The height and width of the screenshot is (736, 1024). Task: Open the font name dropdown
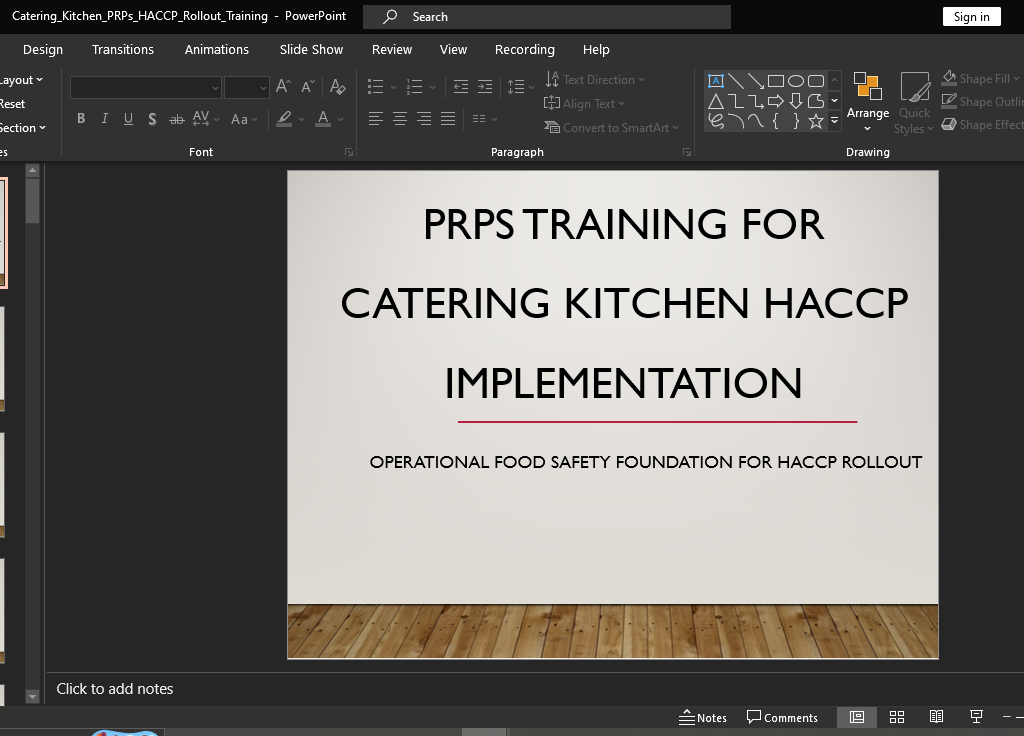coord(215,88)
